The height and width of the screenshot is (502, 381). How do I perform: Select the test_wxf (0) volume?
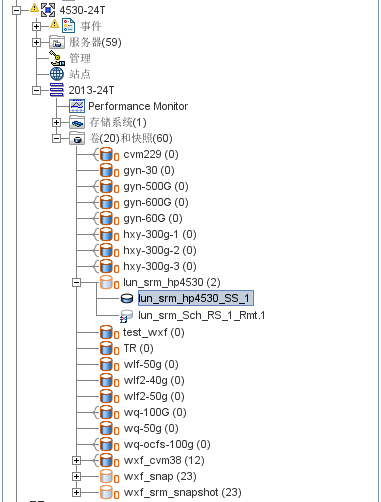pos(154,332)
